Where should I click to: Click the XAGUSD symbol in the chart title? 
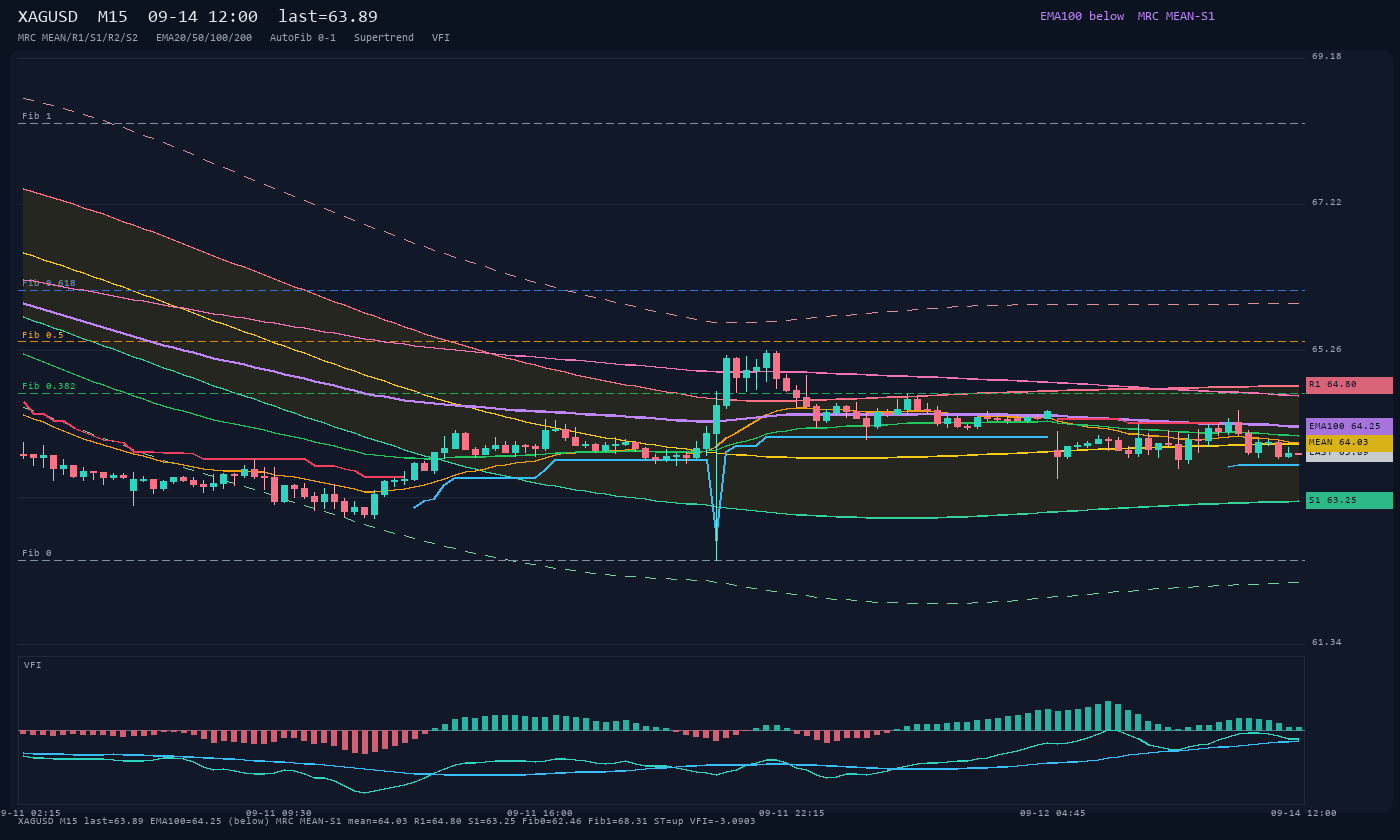[x=48, y=17]
